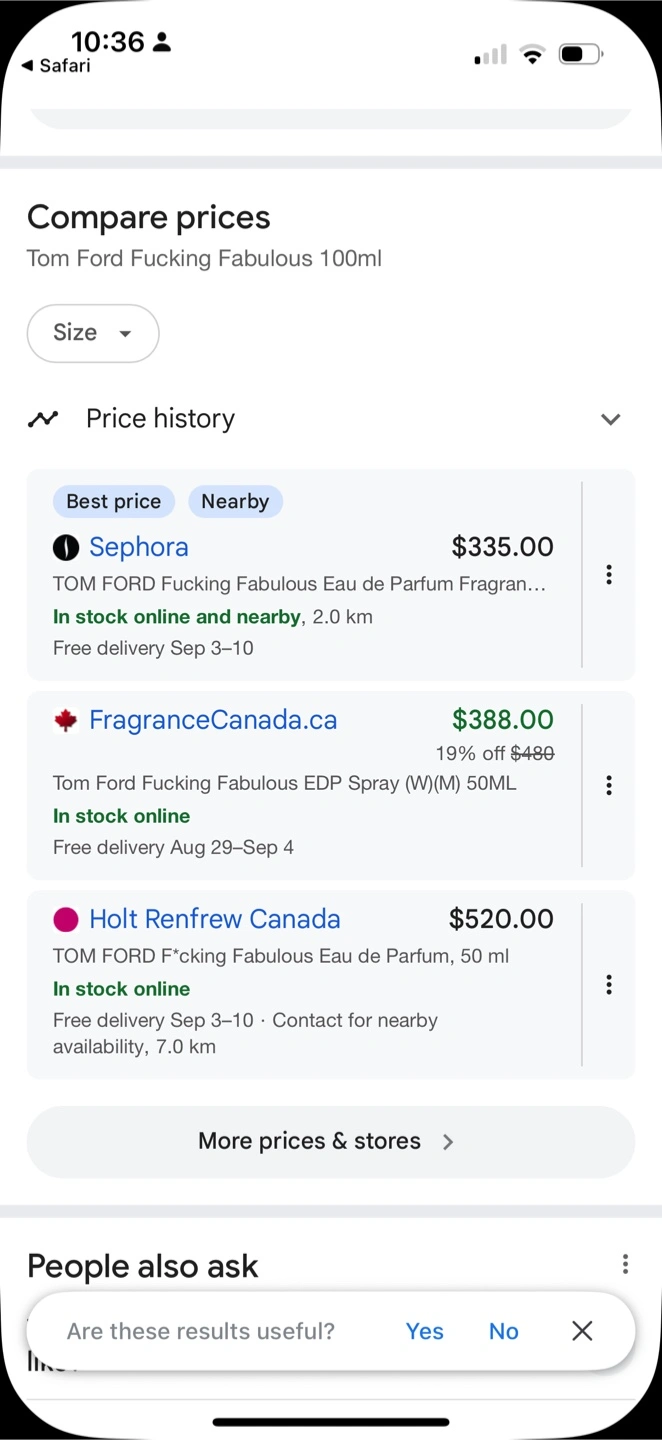The image size is (662, 1440).
Task: Tap the FragranceCanada maple leaf icon
Action: tap(65, 720)
